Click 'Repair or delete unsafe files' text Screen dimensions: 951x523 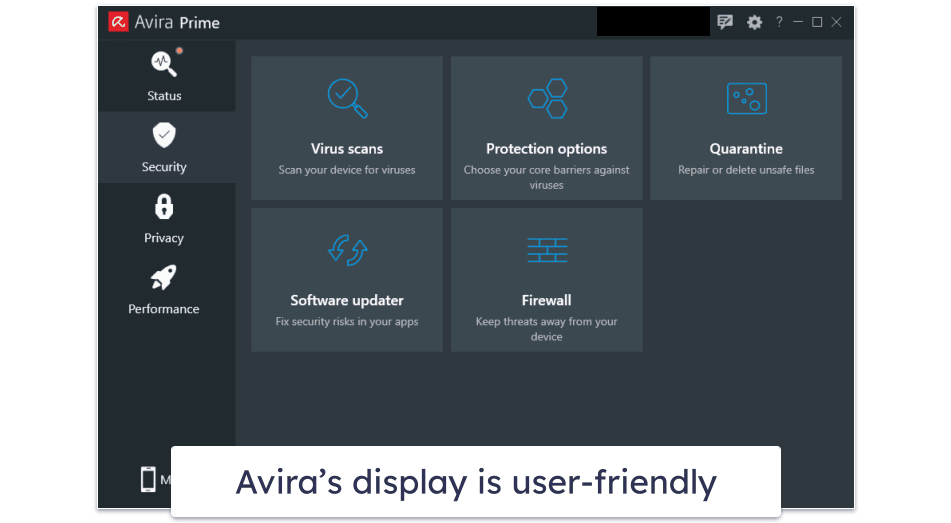coord(746,170)
